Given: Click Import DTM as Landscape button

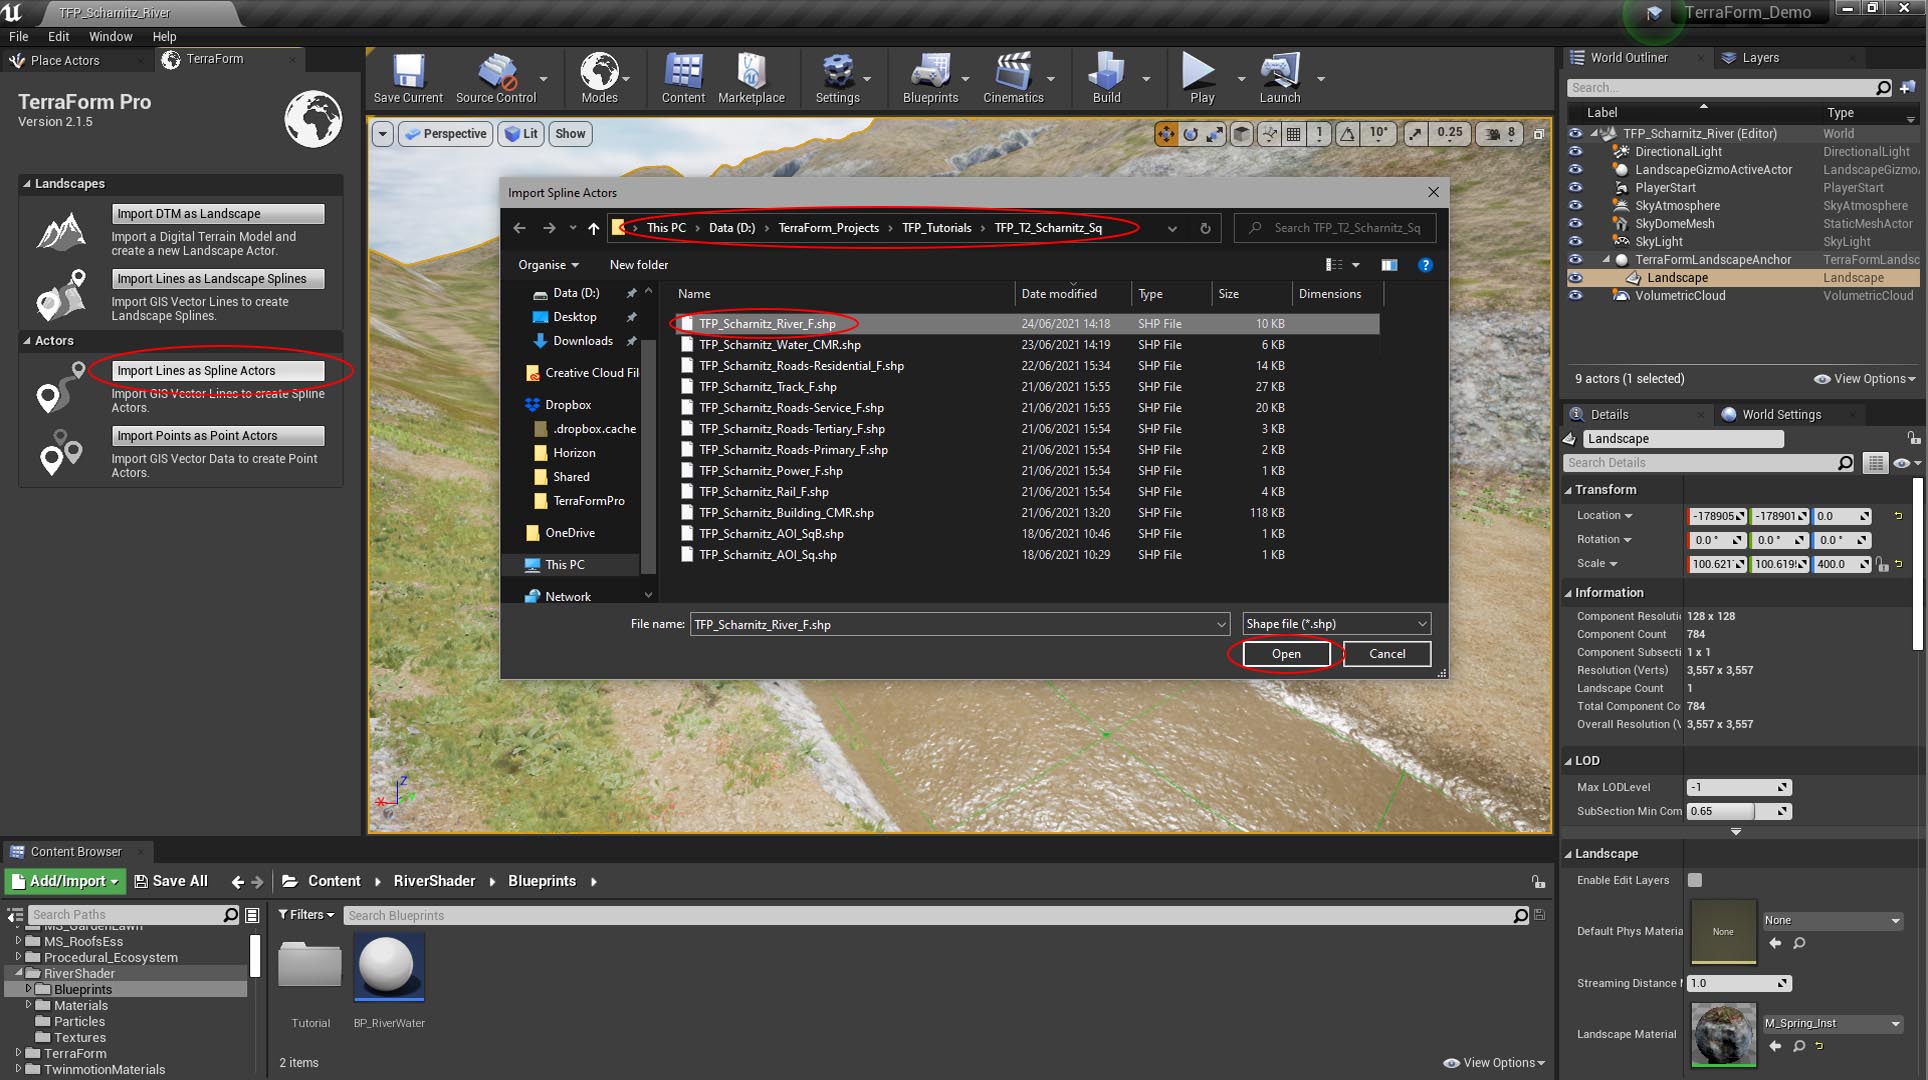Looking at the screenshot, I should 218,214.
